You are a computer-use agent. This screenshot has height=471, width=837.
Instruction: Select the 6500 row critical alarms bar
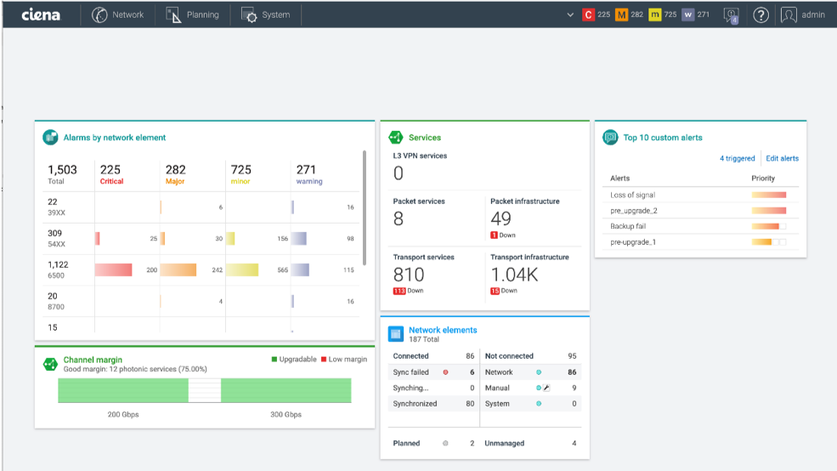click(x=113, y=270)
